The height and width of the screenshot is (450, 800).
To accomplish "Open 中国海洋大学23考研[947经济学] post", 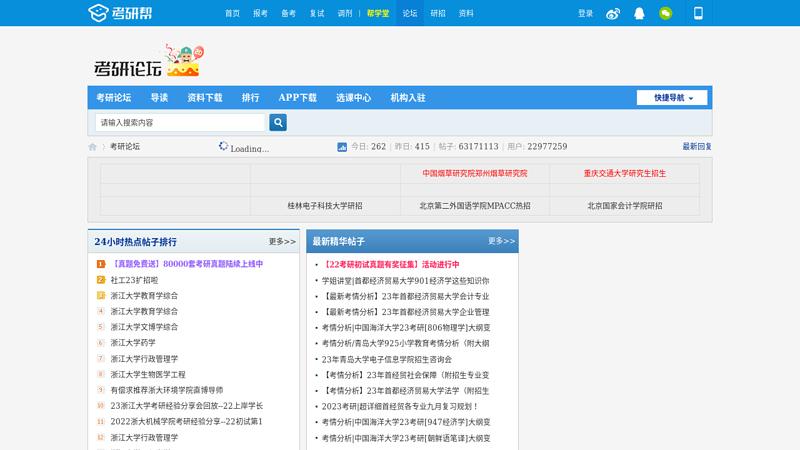I will pyautogui.click(x=406, y=422).
